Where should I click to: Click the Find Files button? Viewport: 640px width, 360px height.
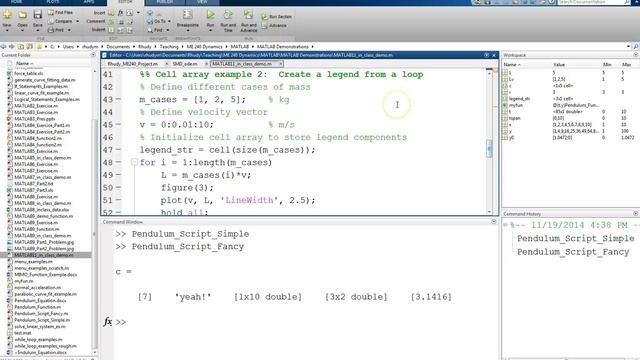pos(60,12)
